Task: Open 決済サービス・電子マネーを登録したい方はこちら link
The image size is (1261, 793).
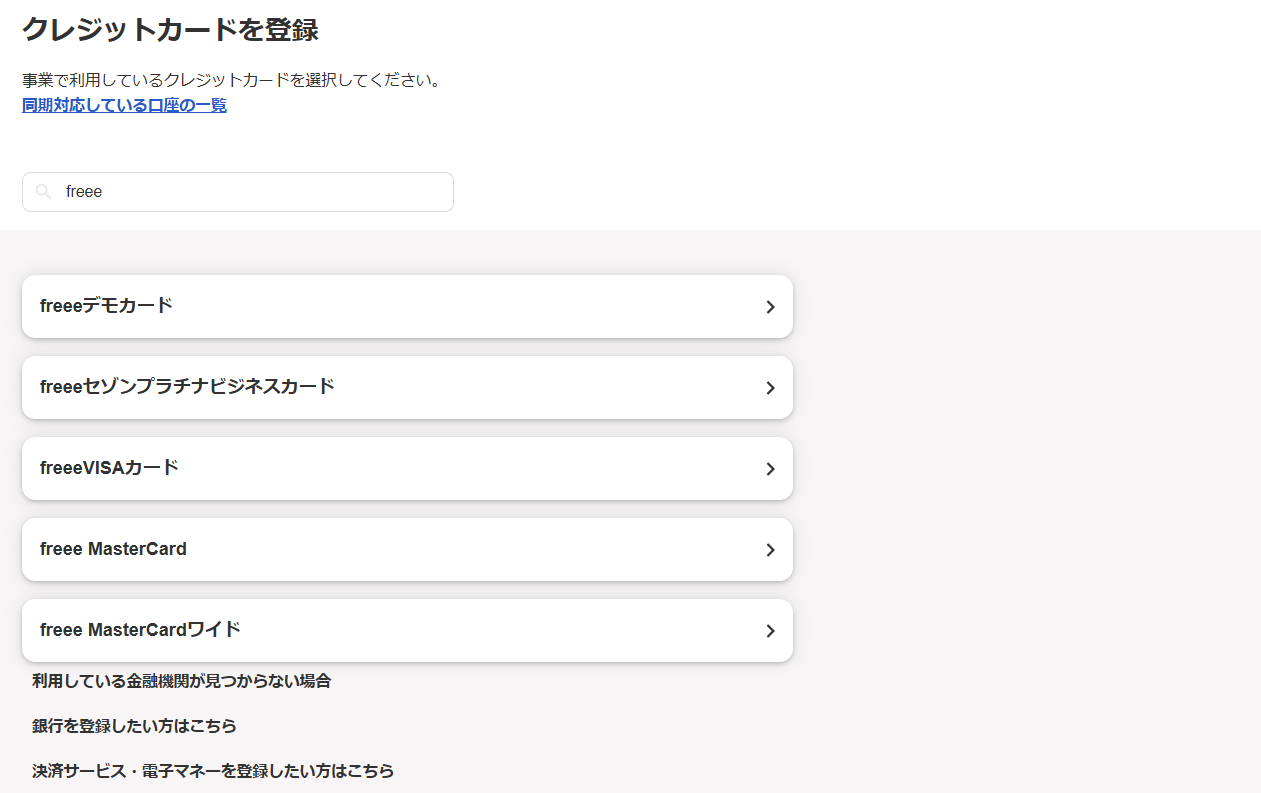Action: [213, 771]
